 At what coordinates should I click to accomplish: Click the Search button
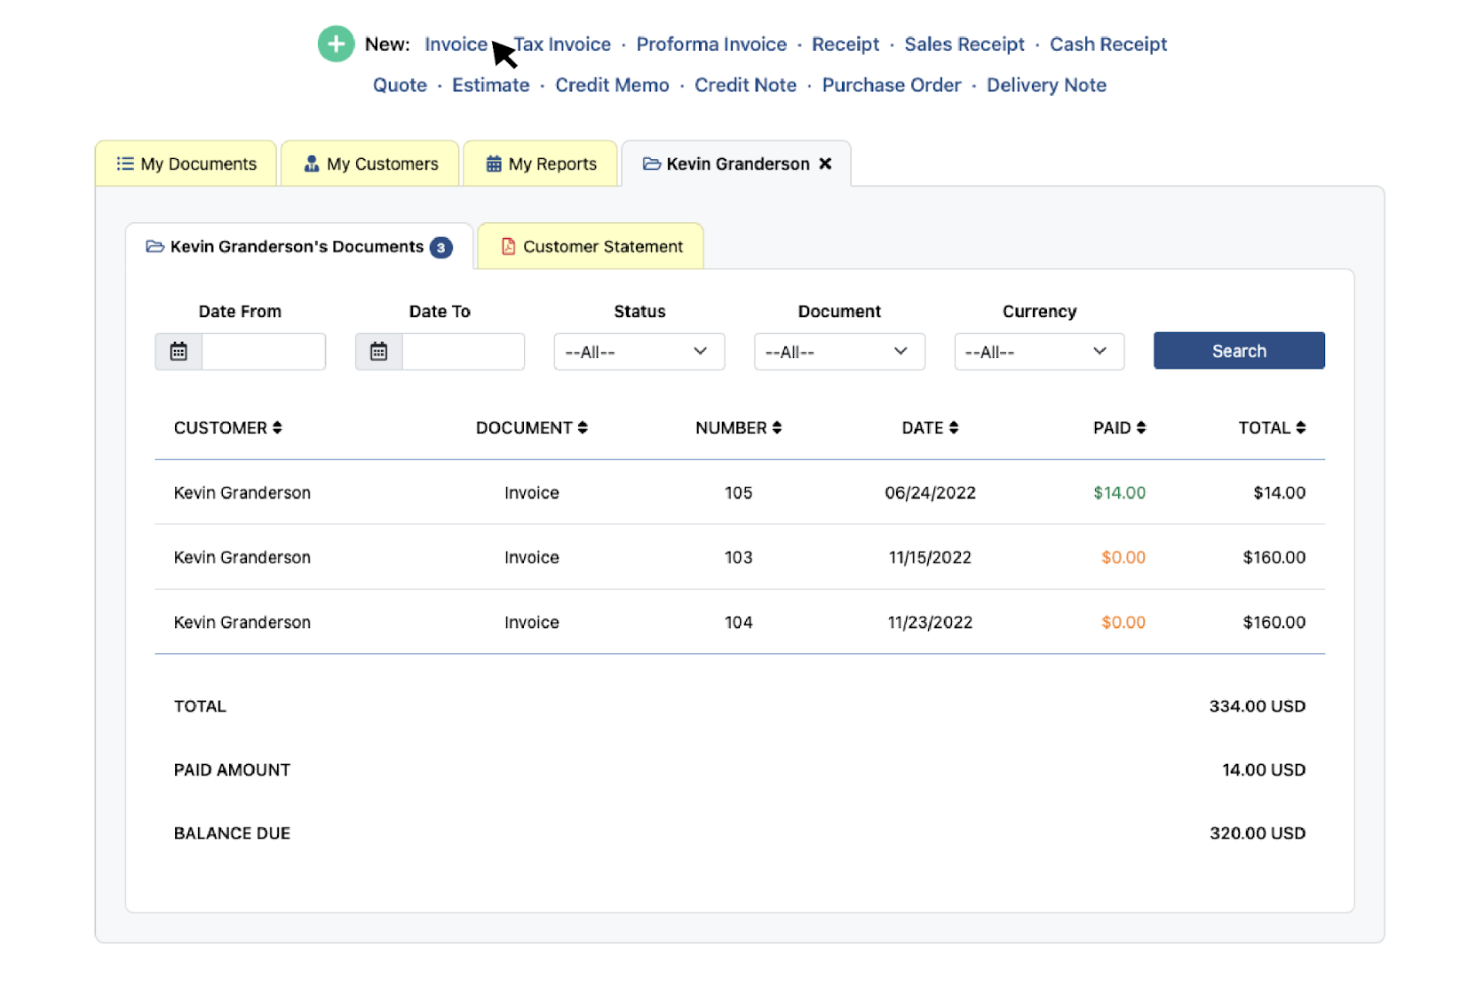(1238, 350)
